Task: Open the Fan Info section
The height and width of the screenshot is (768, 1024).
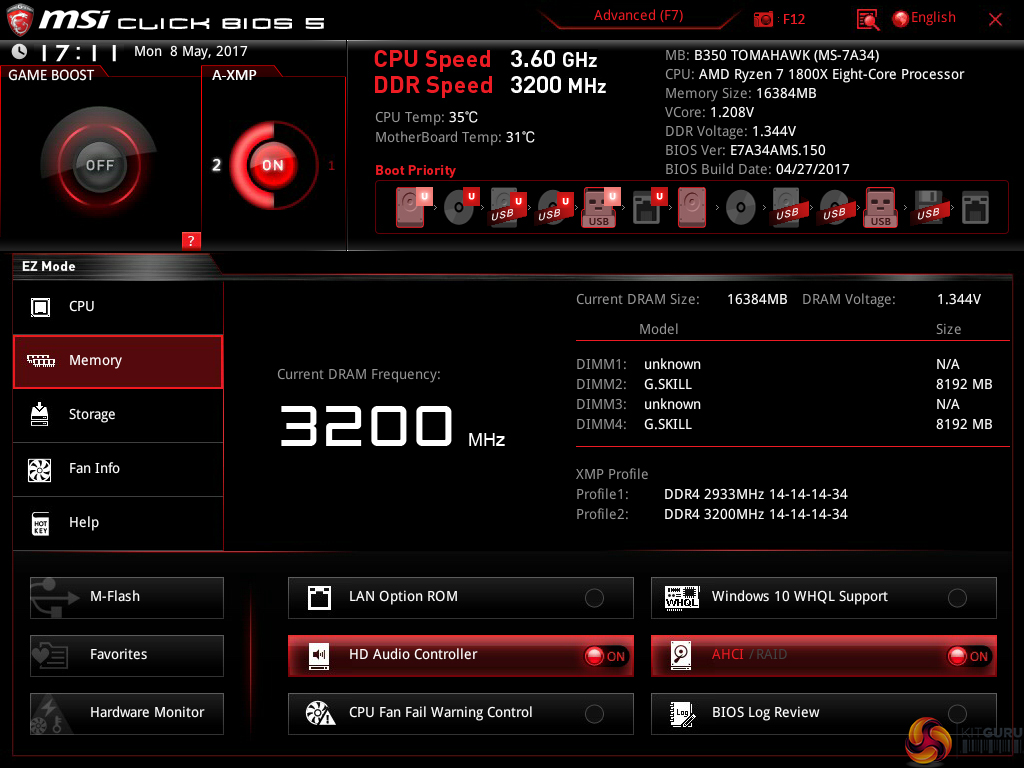Action: [118, 469]
